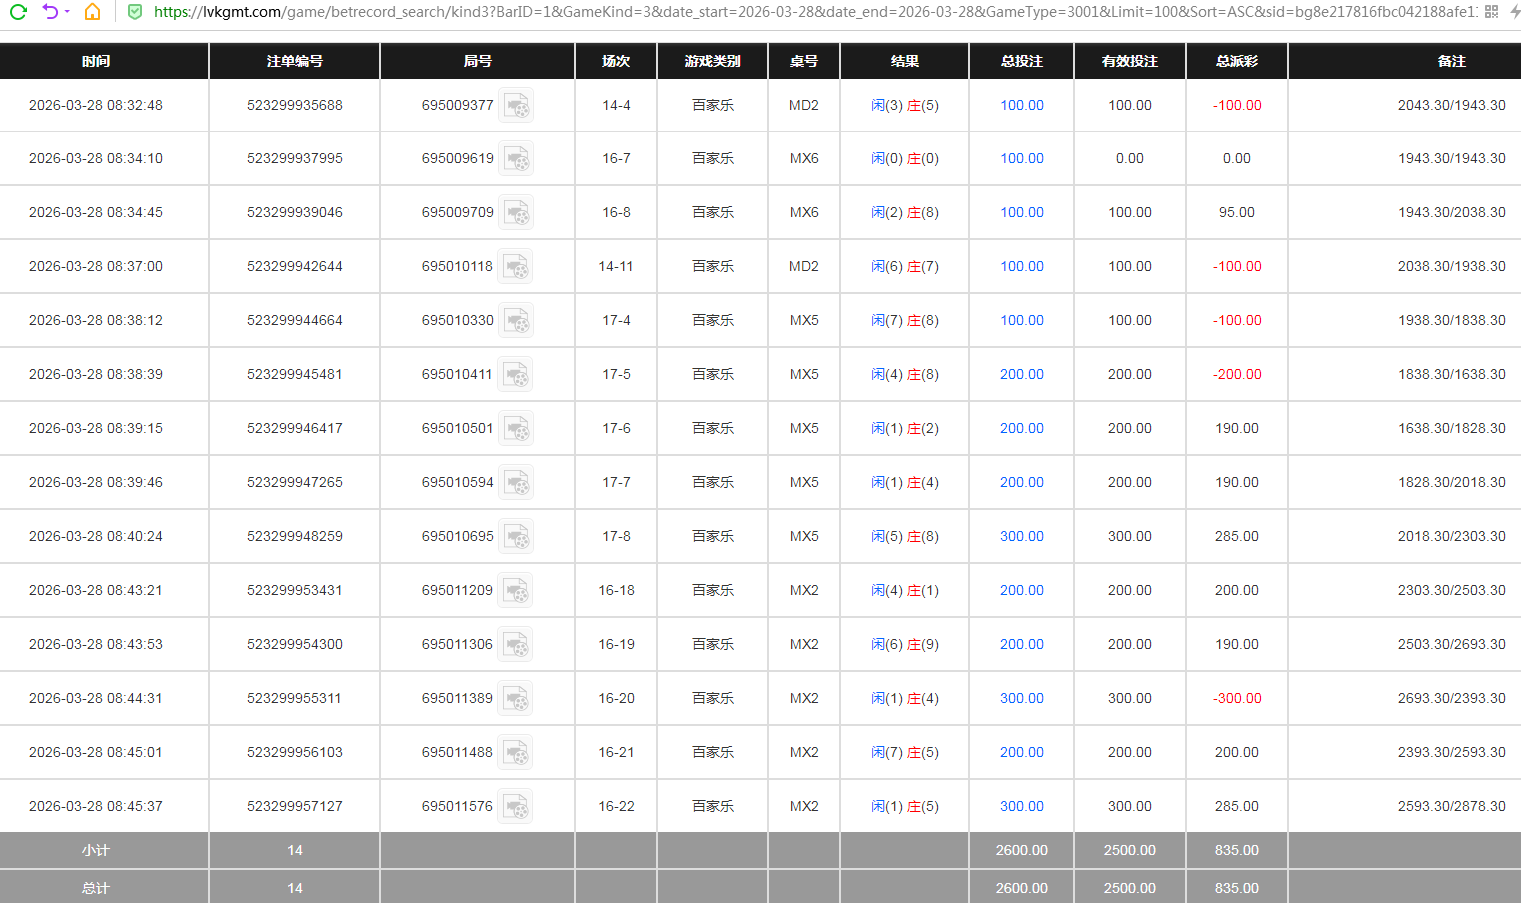Click the green security shield icon
Viewport: 1521px width, 903px height.
click(x=135, y=12)
